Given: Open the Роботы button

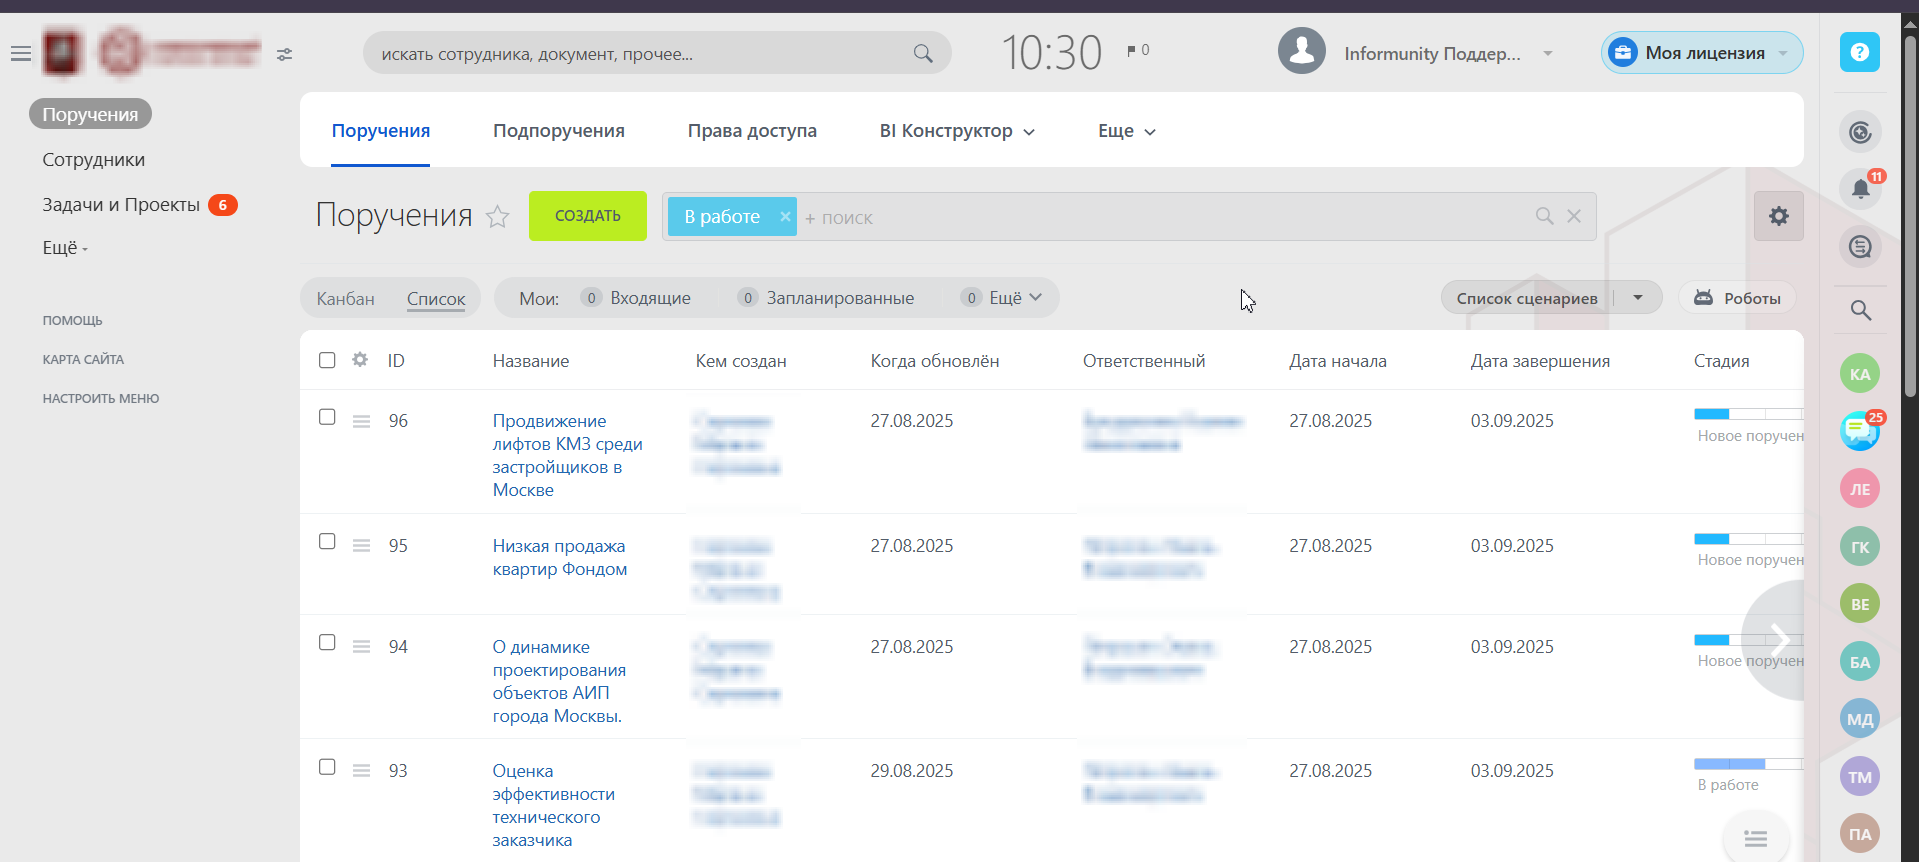Looking at the screenshot, I should 1737,298.
